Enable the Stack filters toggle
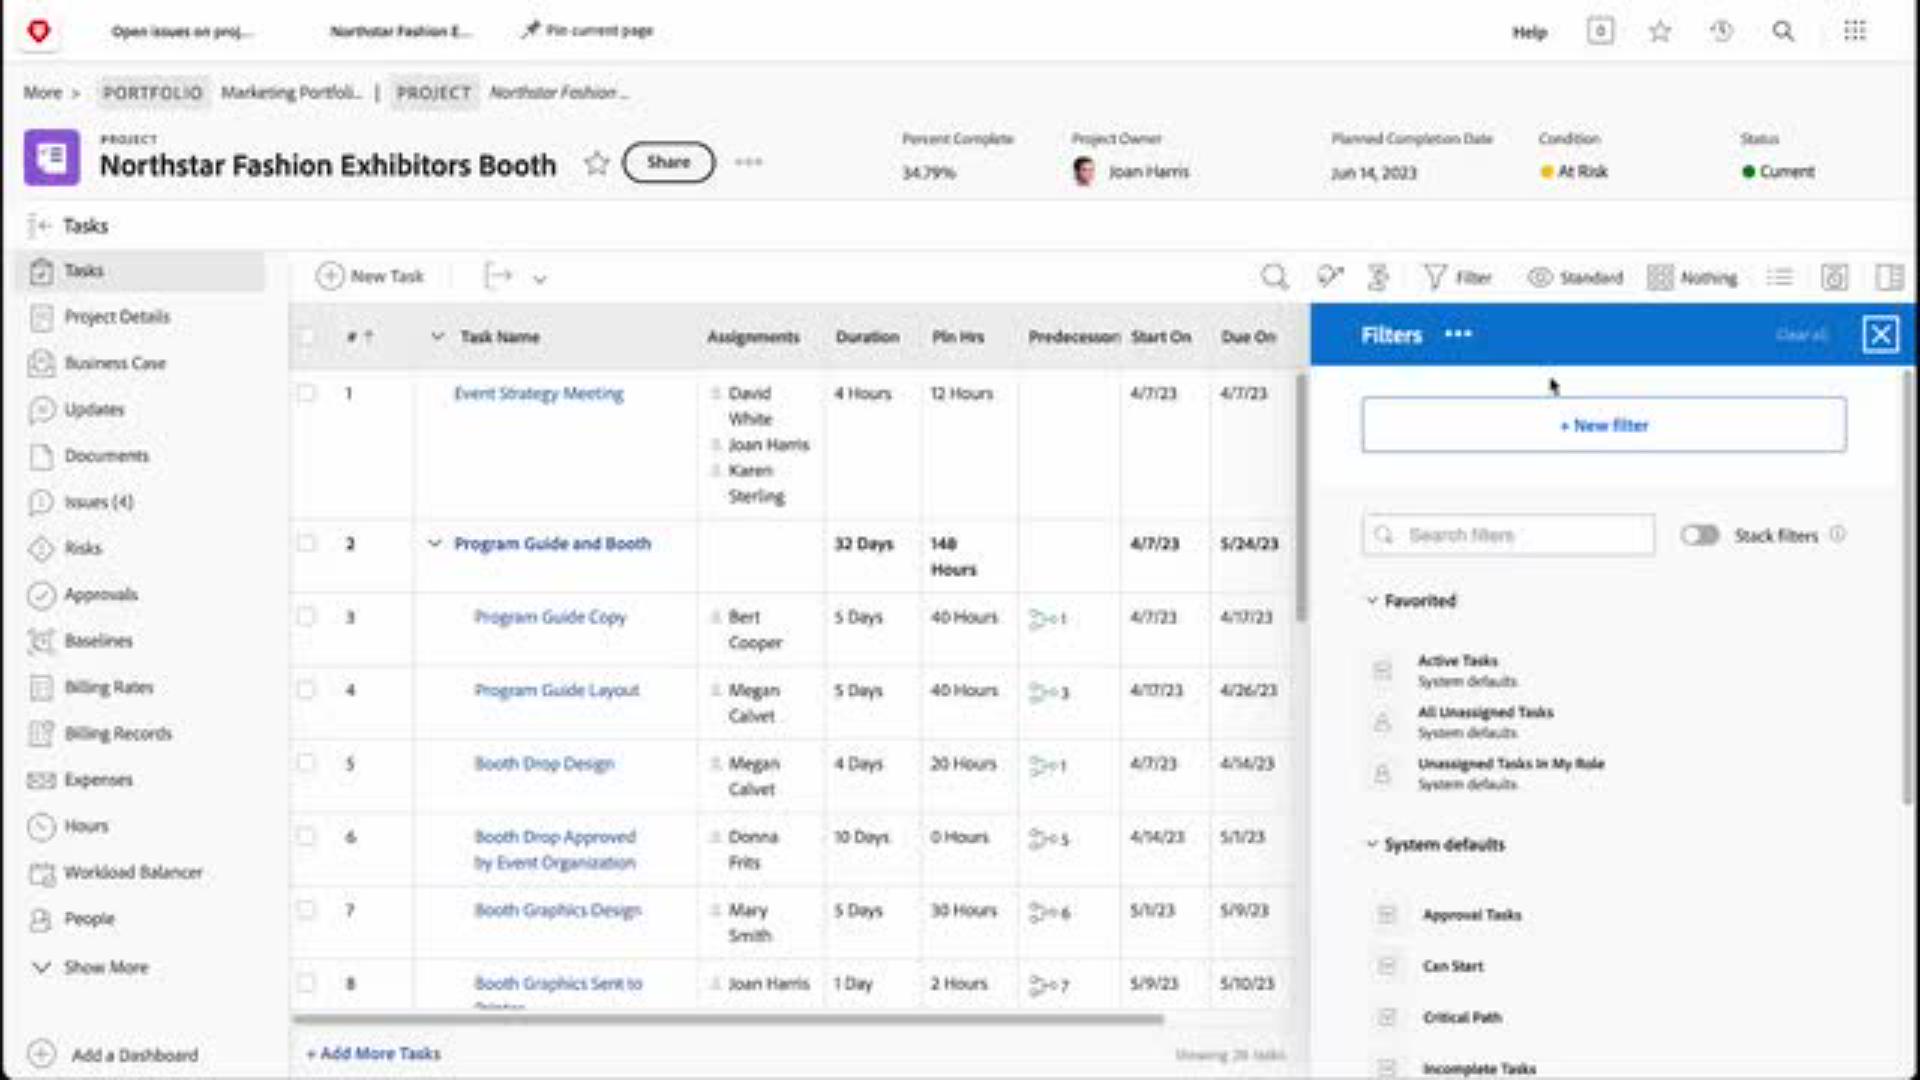 coord(1699,535)
